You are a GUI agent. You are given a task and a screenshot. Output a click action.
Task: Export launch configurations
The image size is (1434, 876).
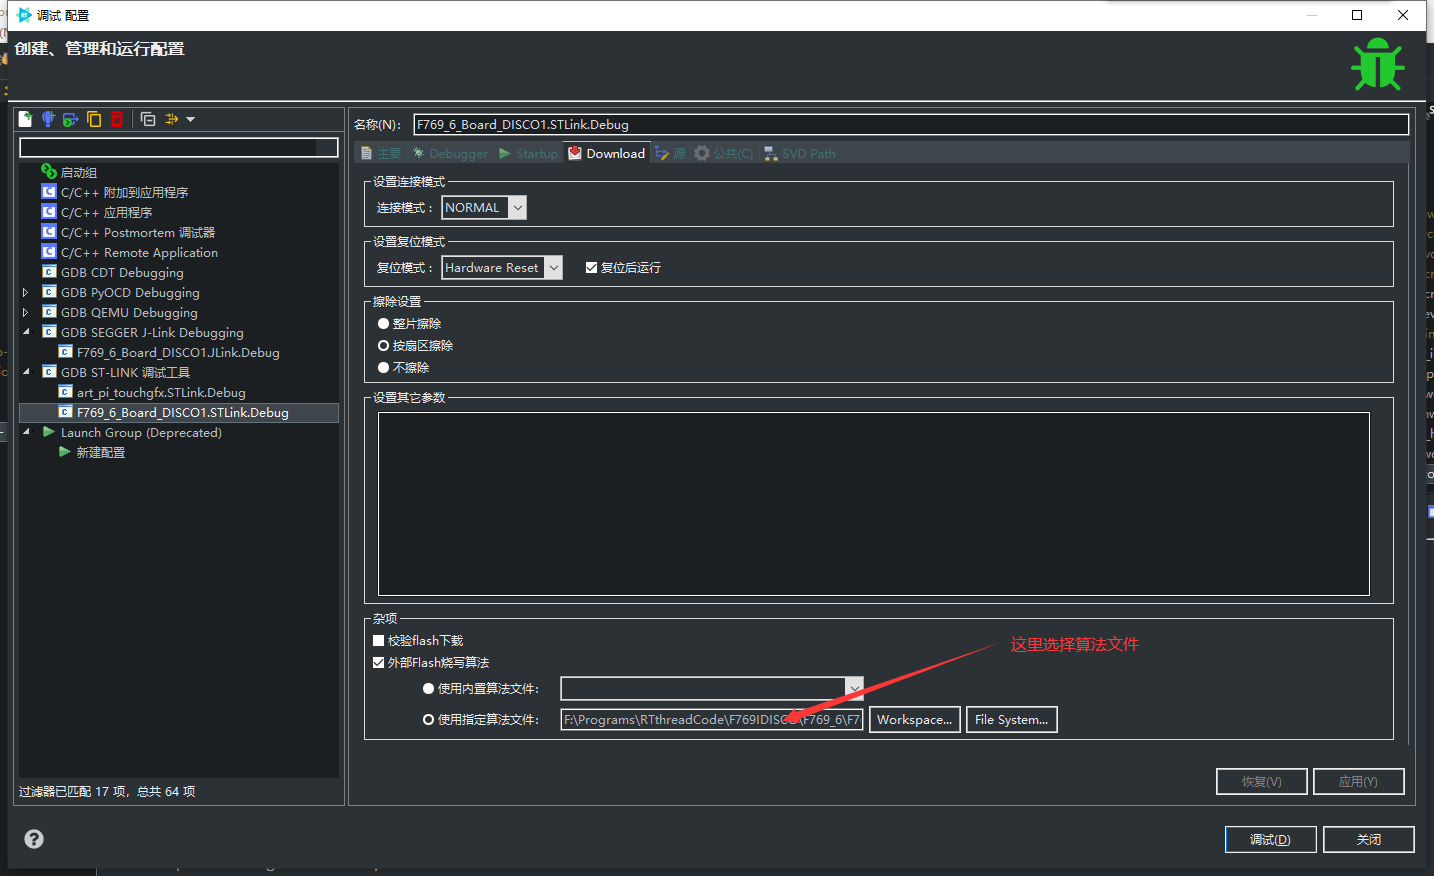pyautogui.click(x=70, y=118)
